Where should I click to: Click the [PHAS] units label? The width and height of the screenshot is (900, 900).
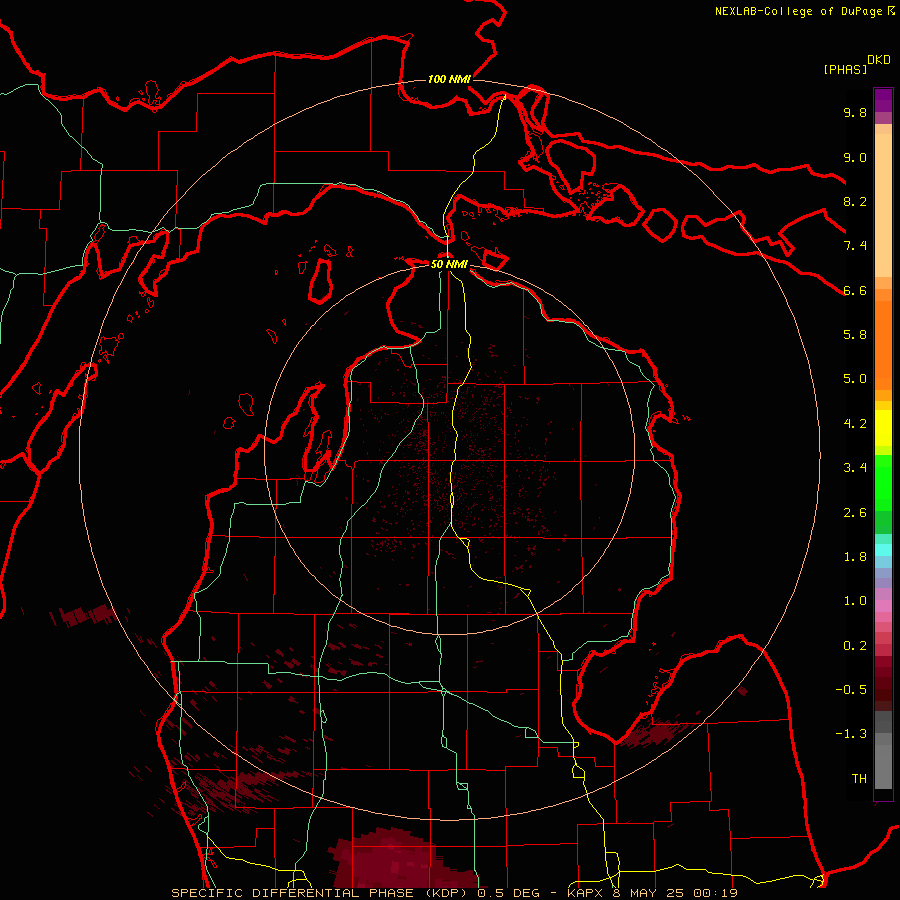click(x=845, y=70)
